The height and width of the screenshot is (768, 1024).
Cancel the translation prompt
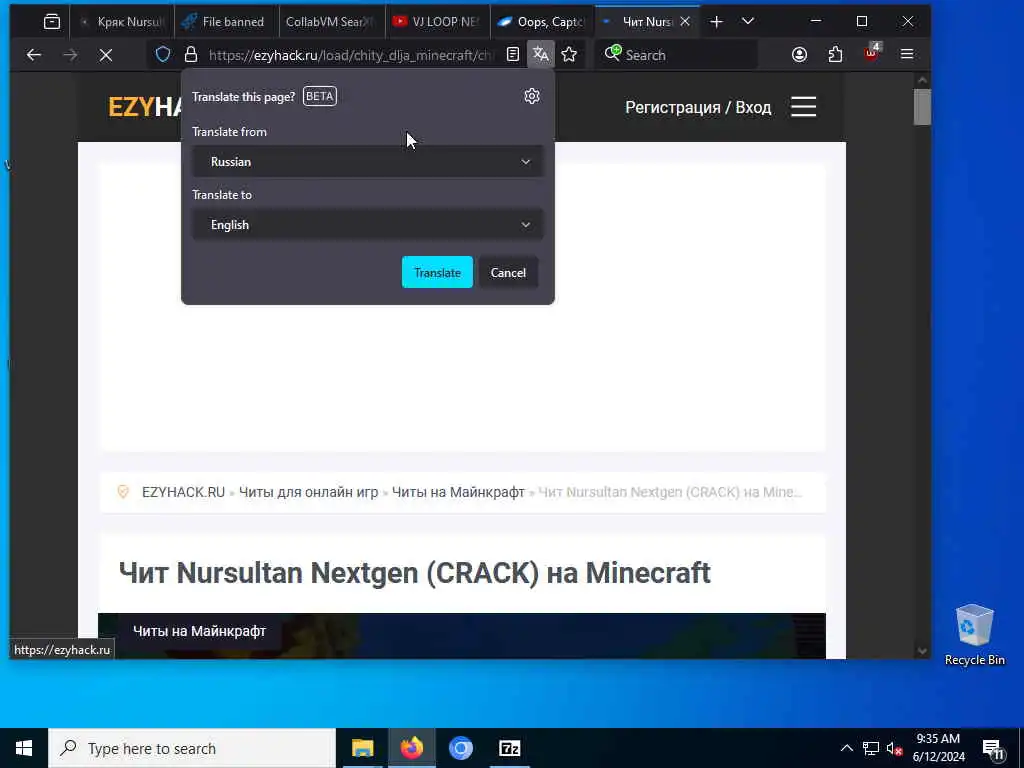[508, 272]
